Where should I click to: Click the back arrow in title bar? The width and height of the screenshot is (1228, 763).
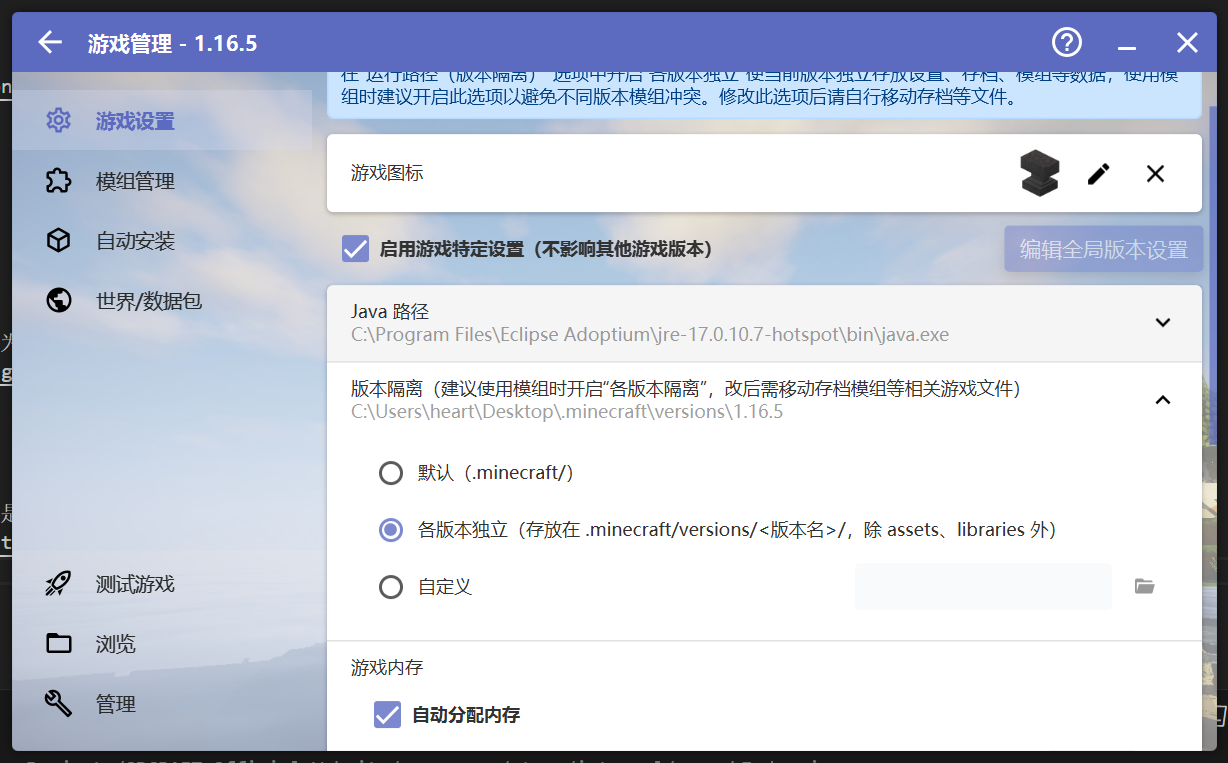[x=50, y=43]
